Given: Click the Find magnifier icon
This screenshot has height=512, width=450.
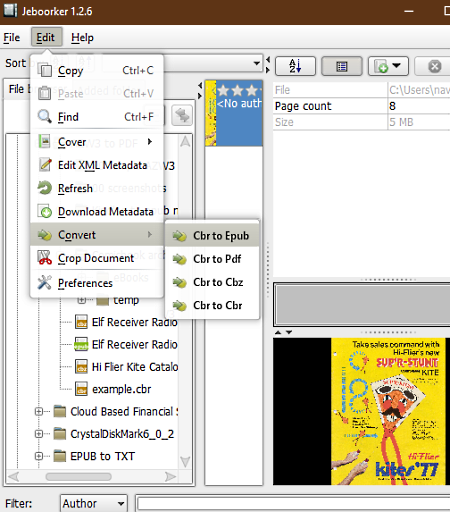Looking at the screenshot, I should pyautogui.click(x=44, y=117).
